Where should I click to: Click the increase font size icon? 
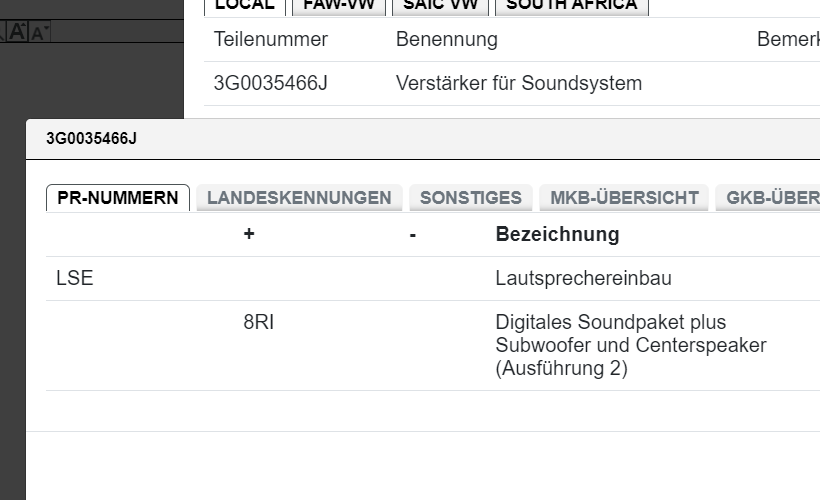[18, 32]
